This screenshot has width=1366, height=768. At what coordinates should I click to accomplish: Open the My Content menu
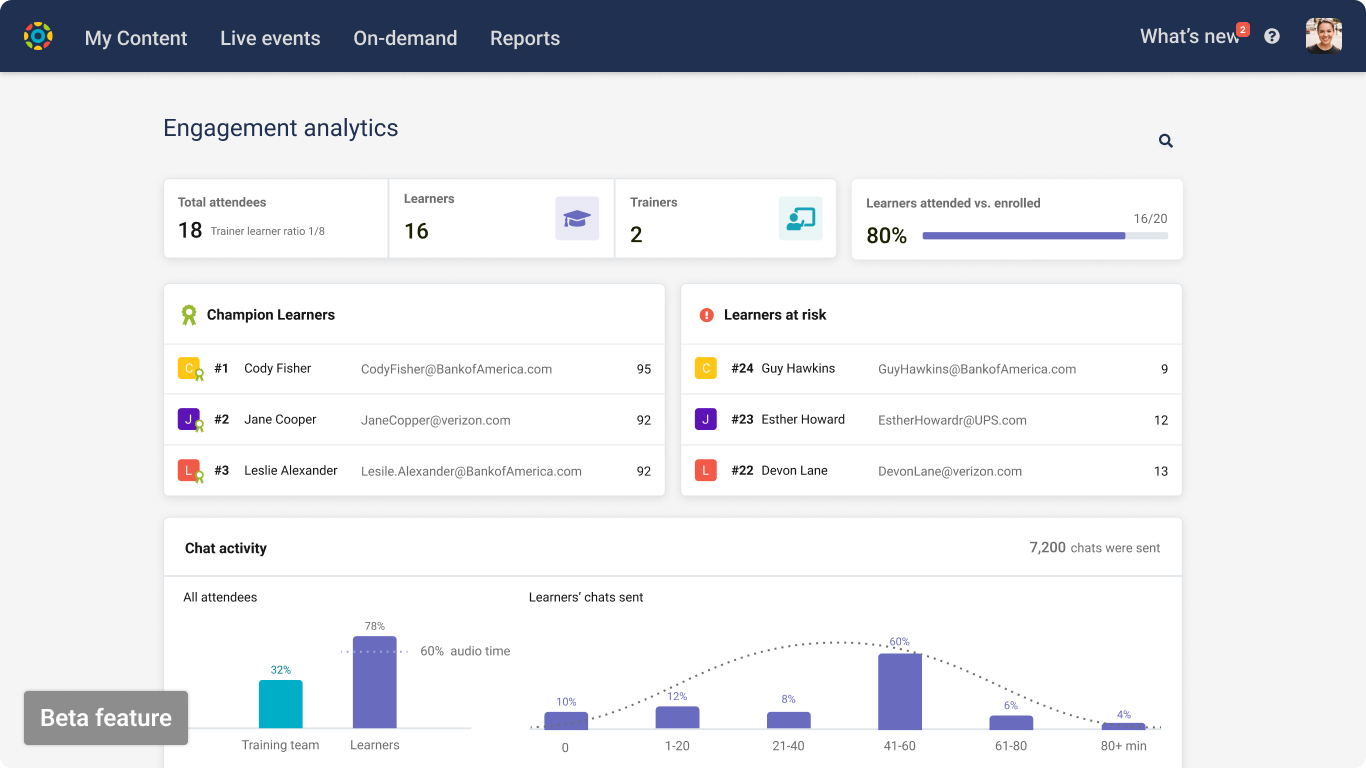(136, 38)
